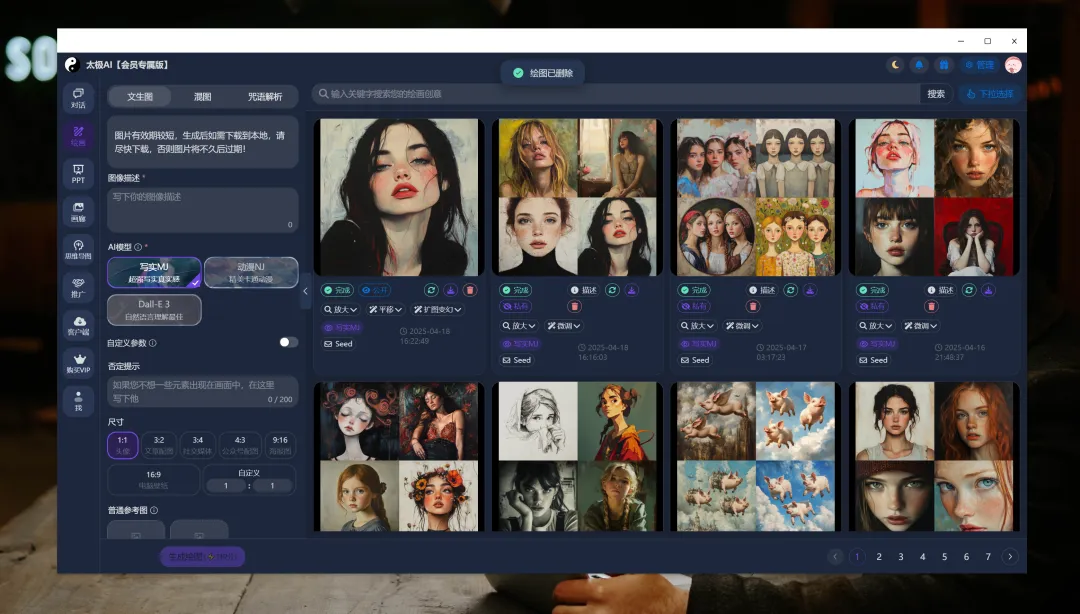Open the 思维导图 mind map sidebar icon
The height and width of the screenshot is (614, 1080).
point(78,249)
